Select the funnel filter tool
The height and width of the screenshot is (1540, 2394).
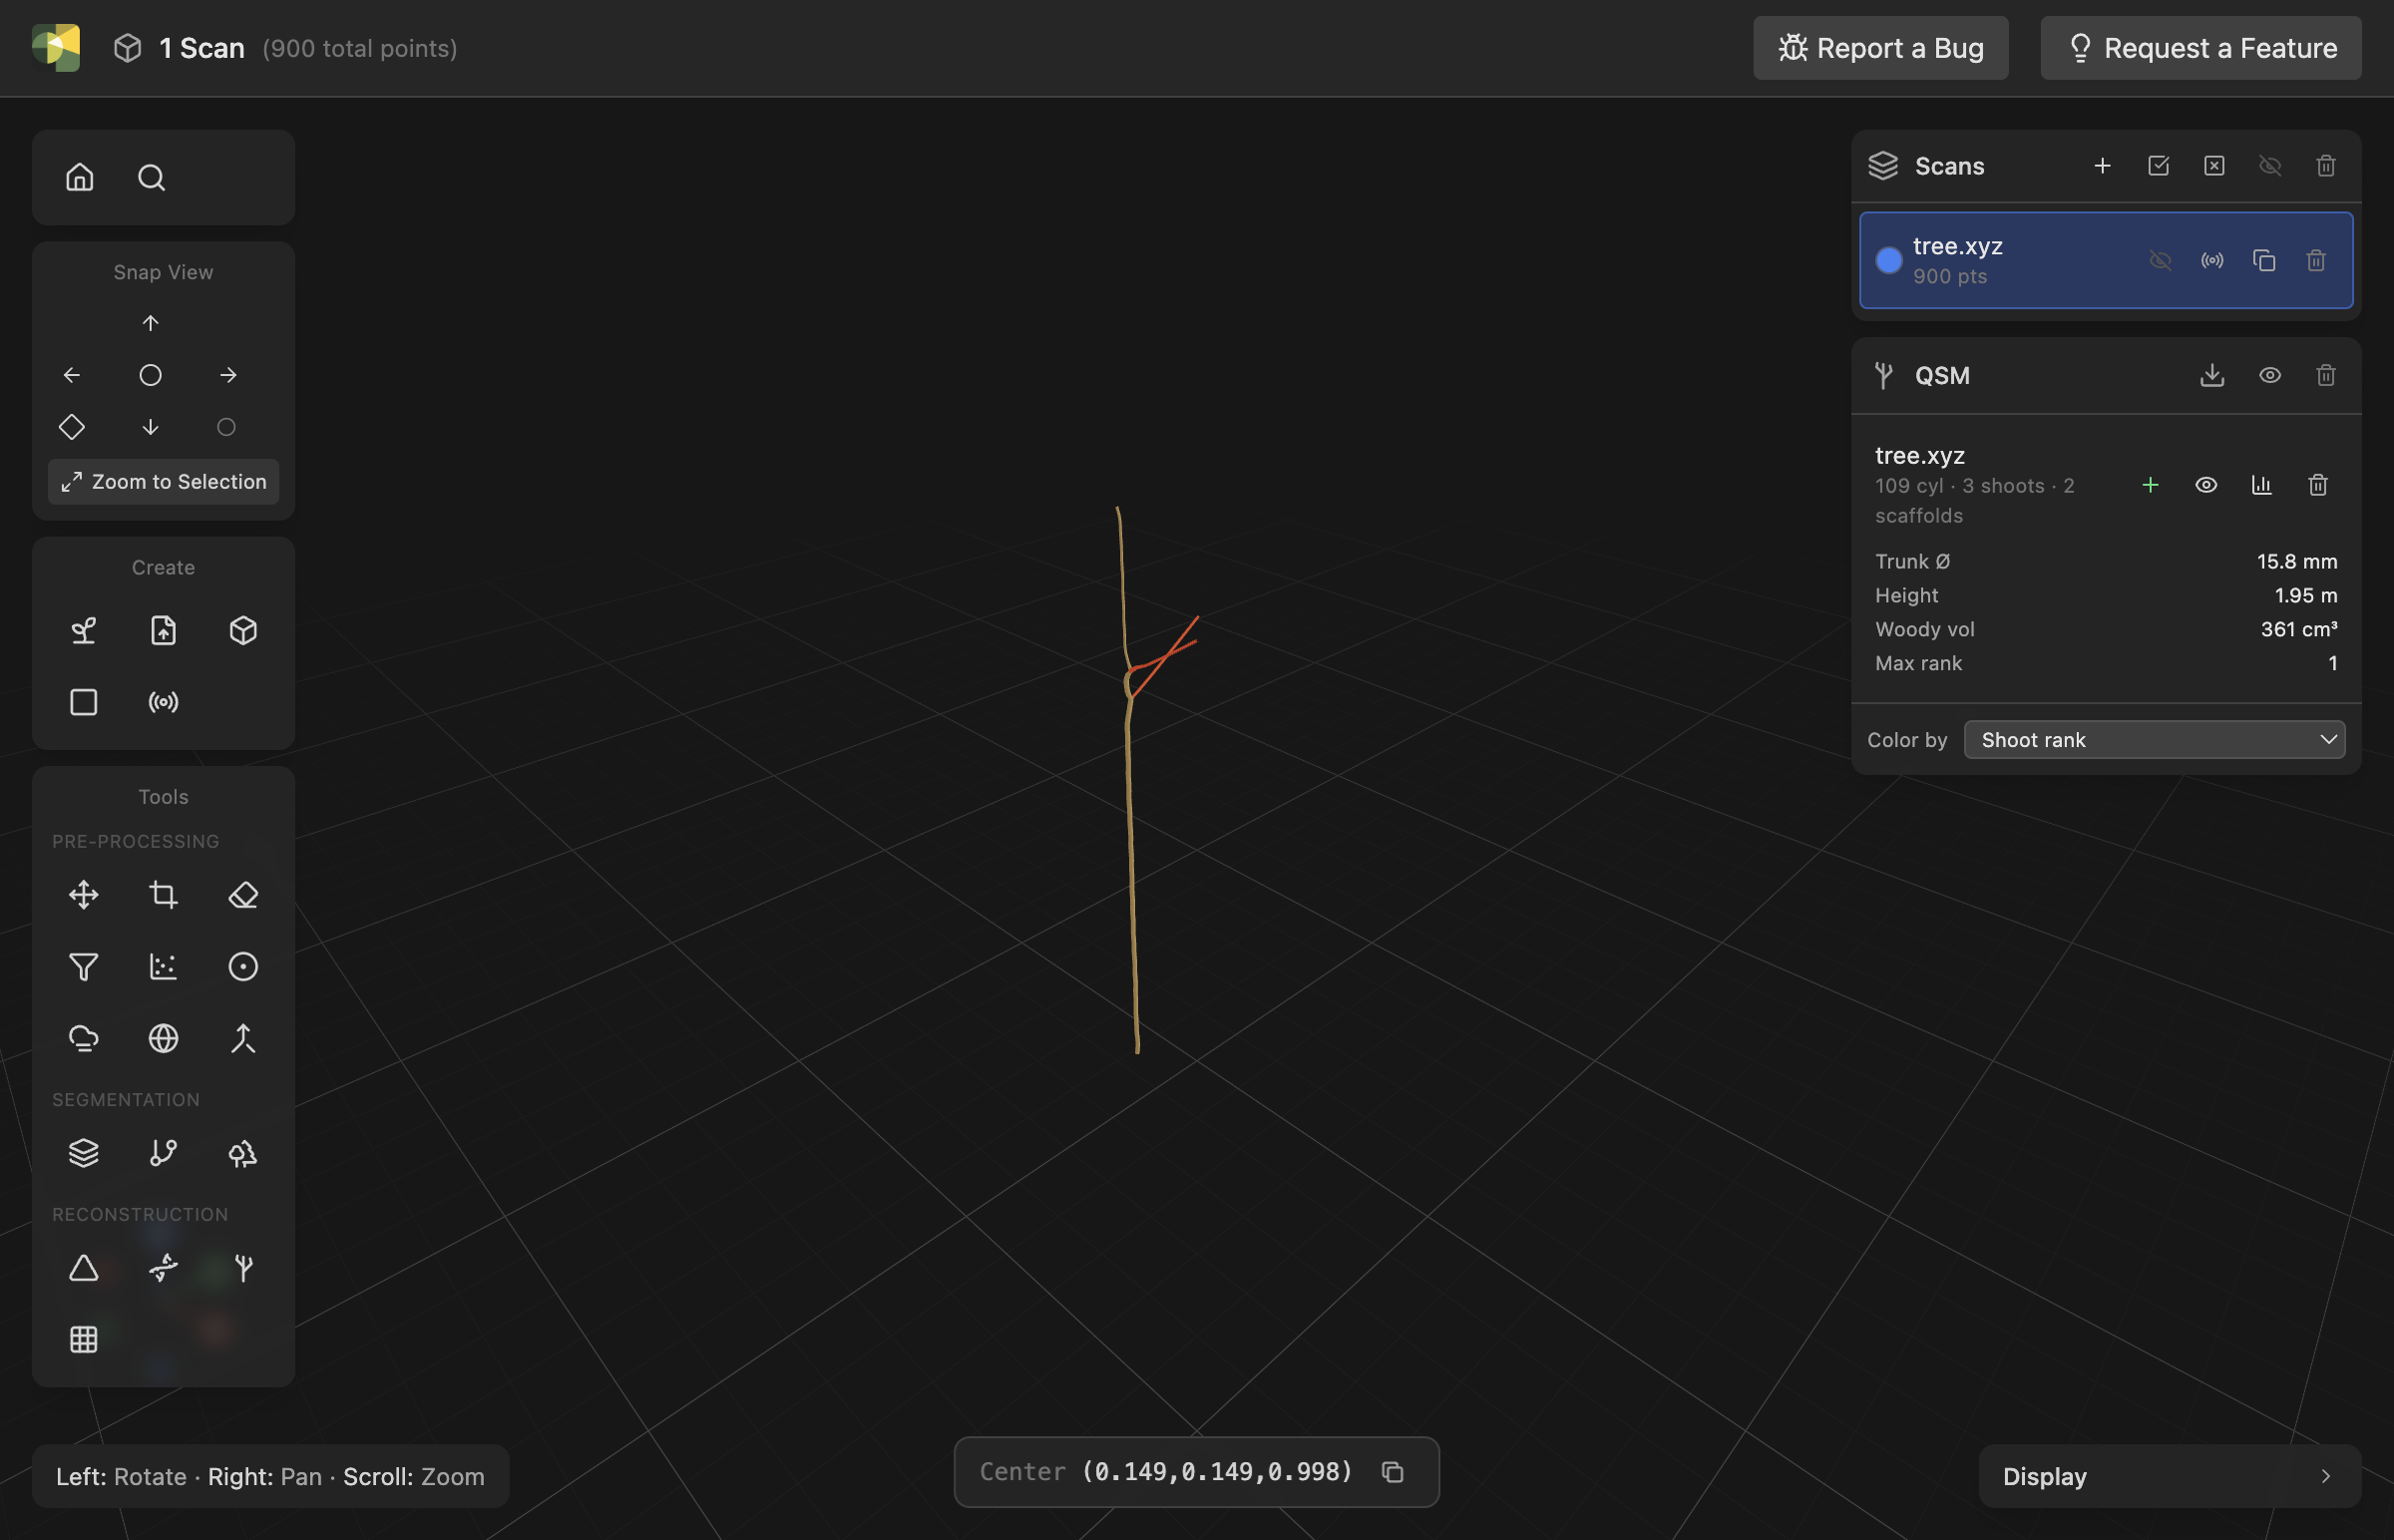[x=84, y=967]
